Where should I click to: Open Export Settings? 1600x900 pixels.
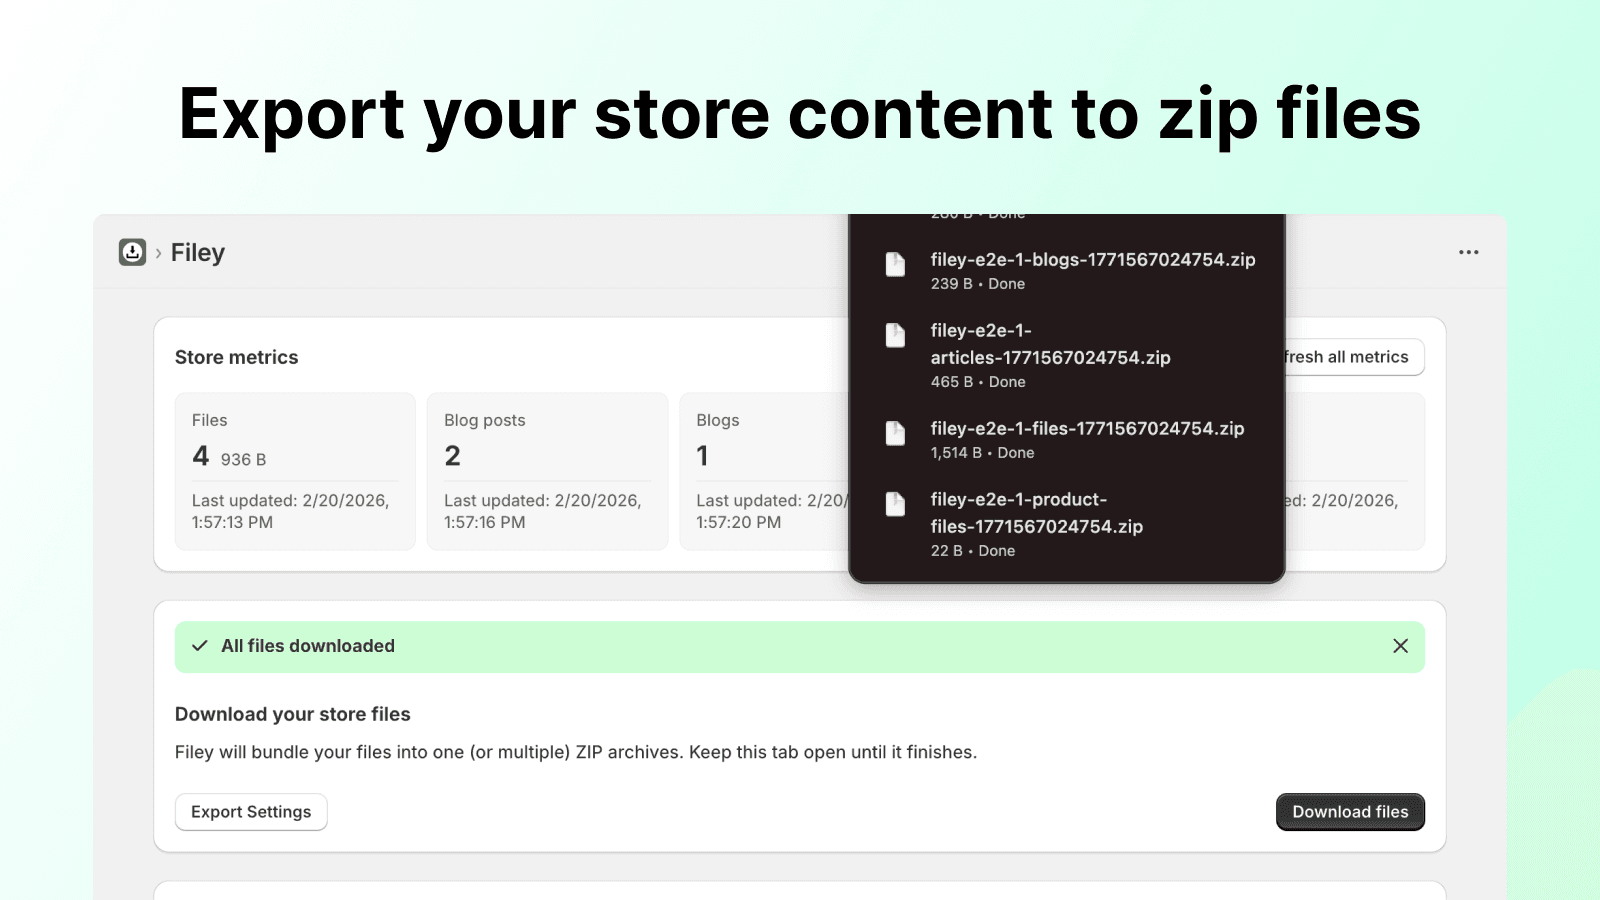(x=251, y=812)
